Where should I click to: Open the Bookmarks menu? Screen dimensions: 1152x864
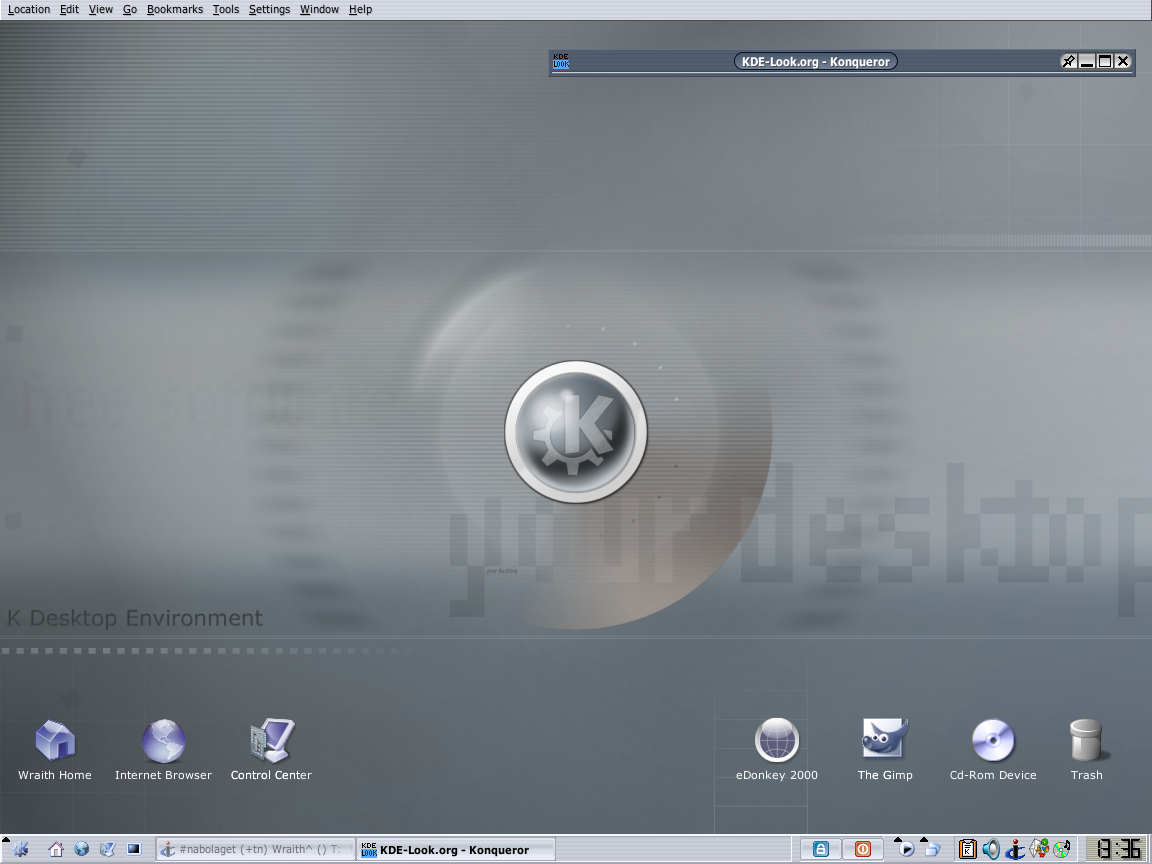point(175,10)
